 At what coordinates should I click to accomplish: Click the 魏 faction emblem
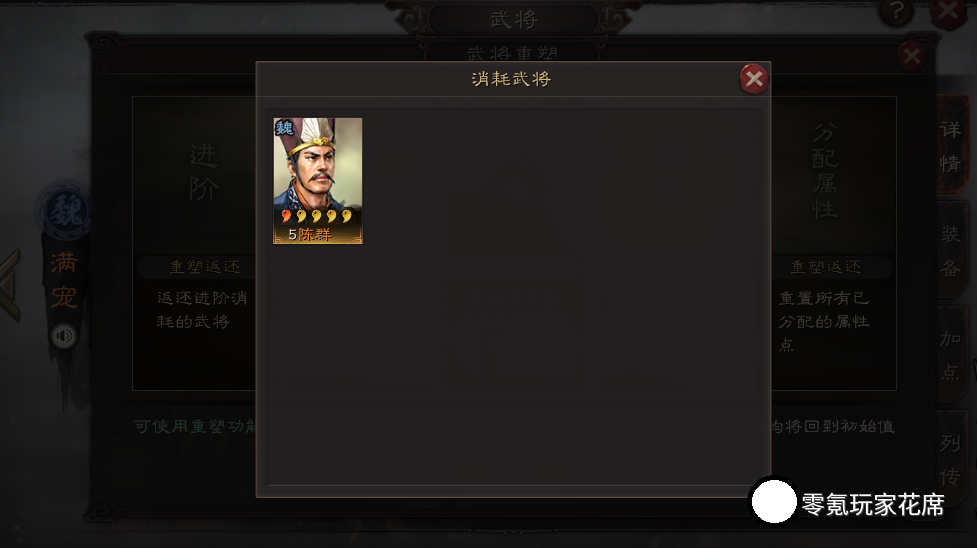tap(65, 211)
